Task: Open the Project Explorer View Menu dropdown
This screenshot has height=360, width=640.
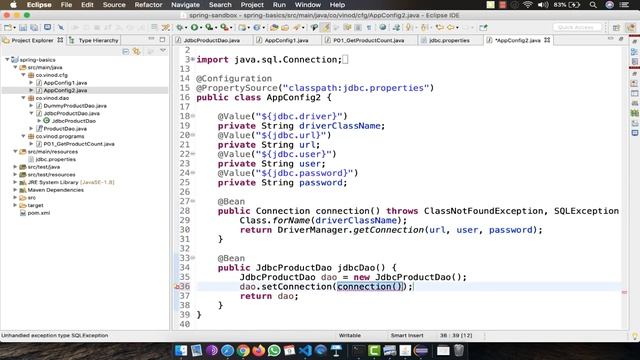Action: point(163,51)
